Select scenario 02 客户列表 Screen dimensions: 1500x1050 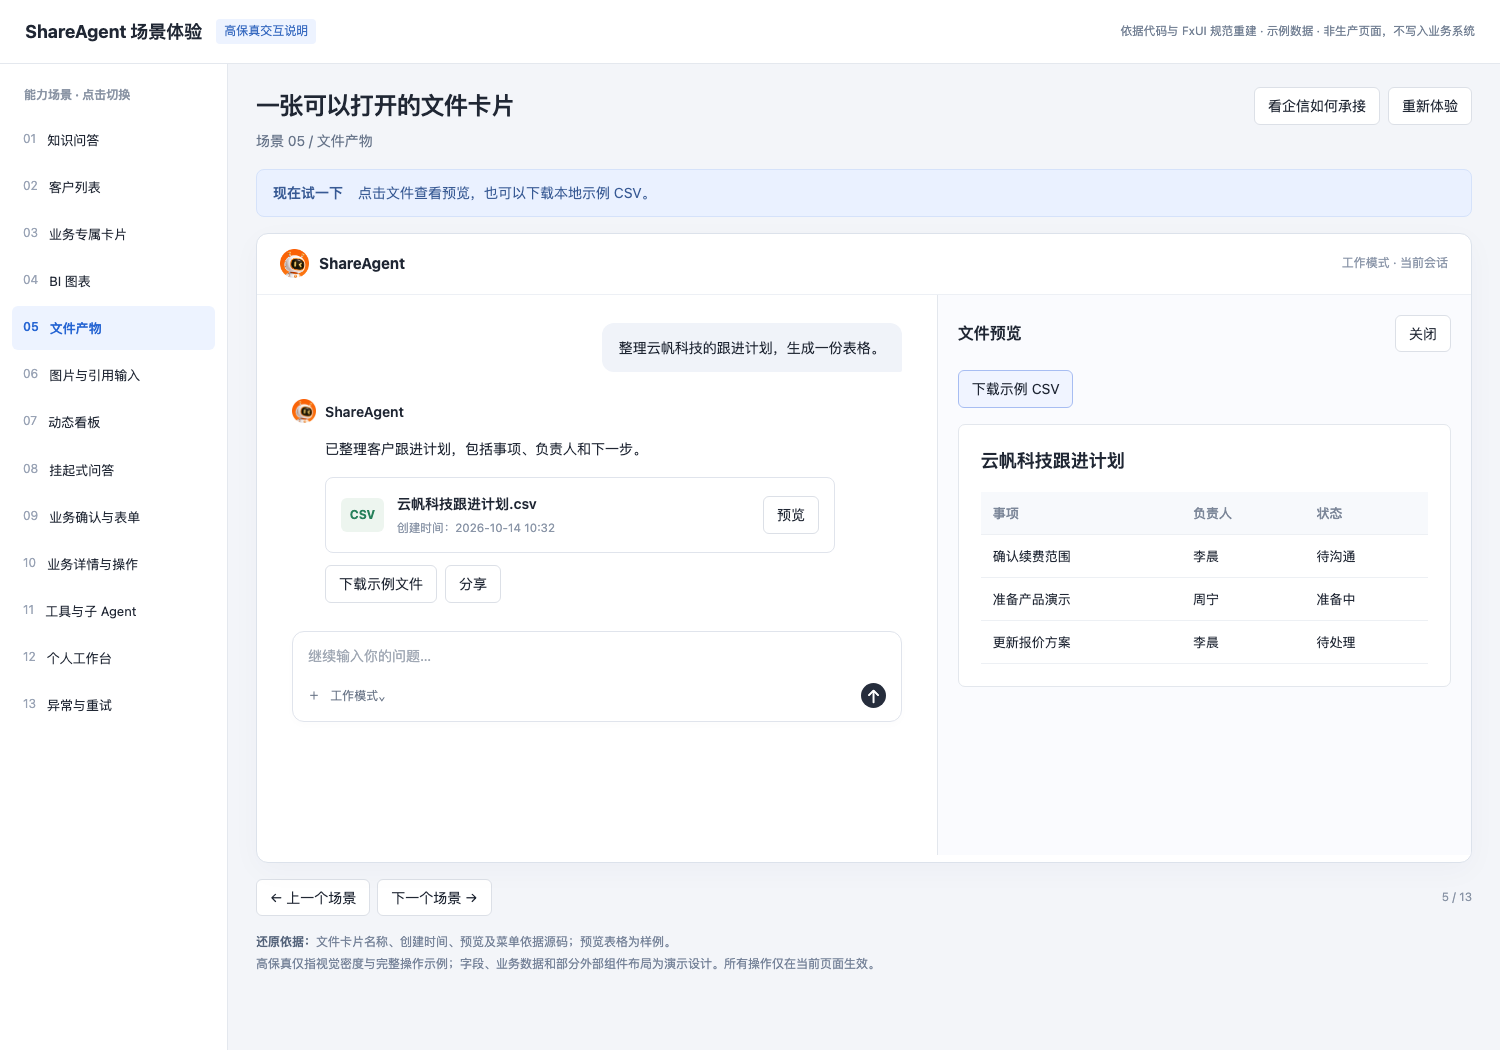(113, 187)
